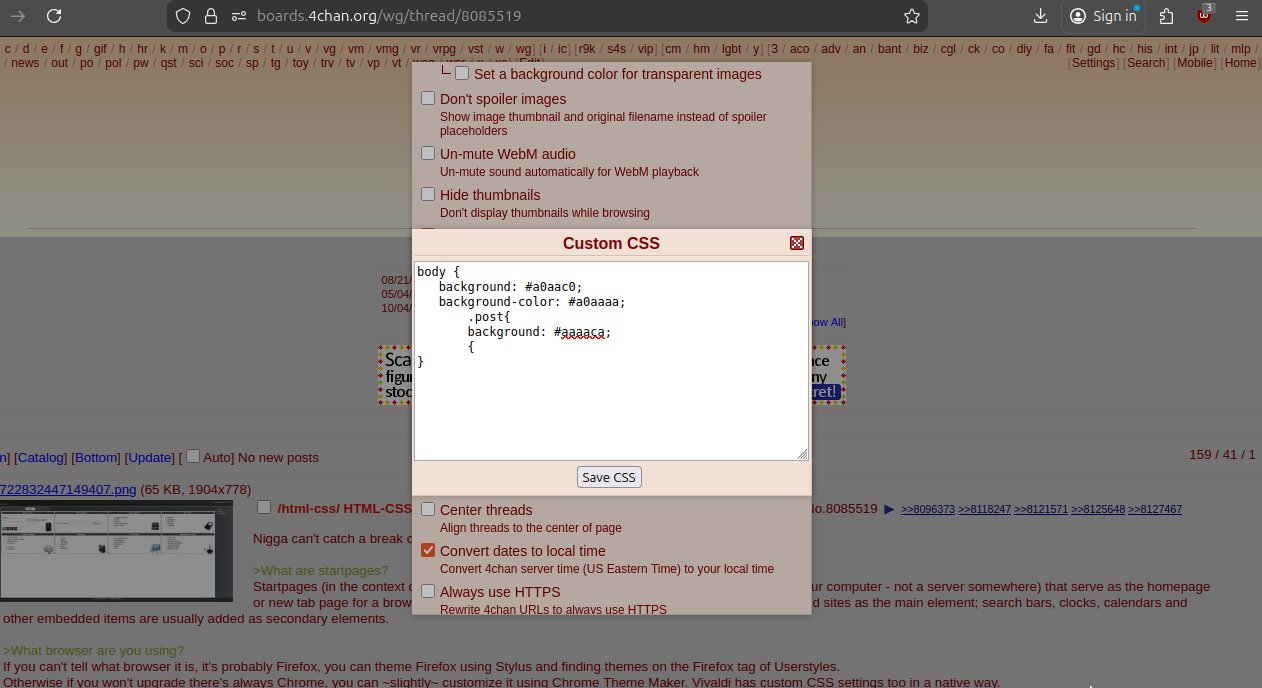Toggle Un-mute WebM audio checkbox
The width and height of the screenshot is (1262, 688).
pyautogui.click(x=428, y=153)
